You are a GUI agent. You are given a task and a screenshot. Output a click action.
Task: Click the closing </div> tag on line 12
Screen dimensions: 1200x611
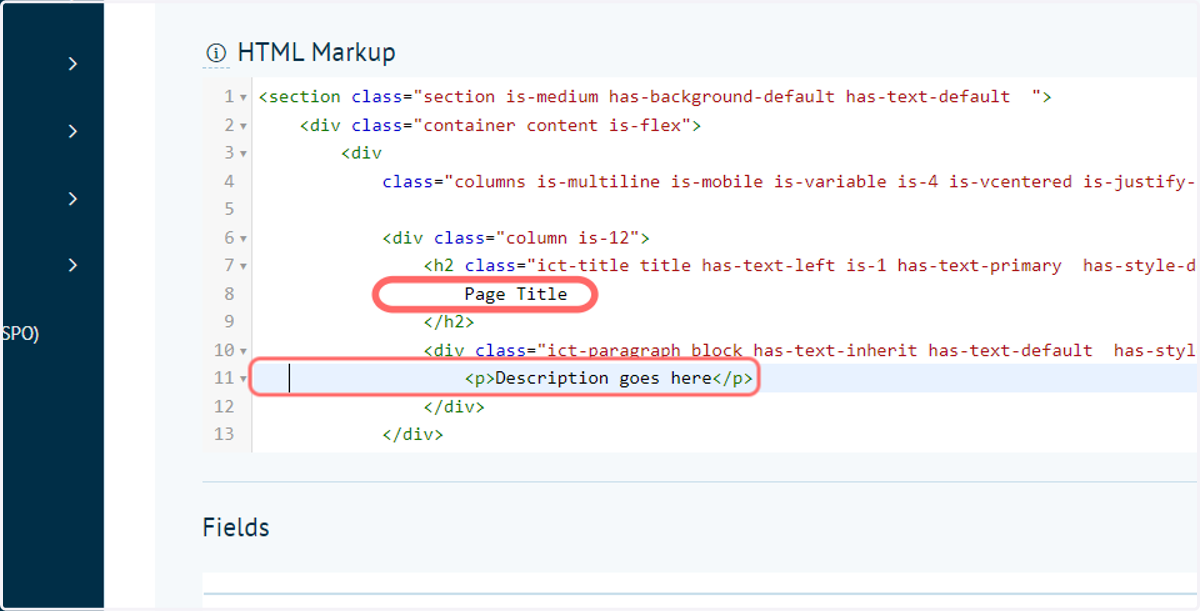[454, 407]
